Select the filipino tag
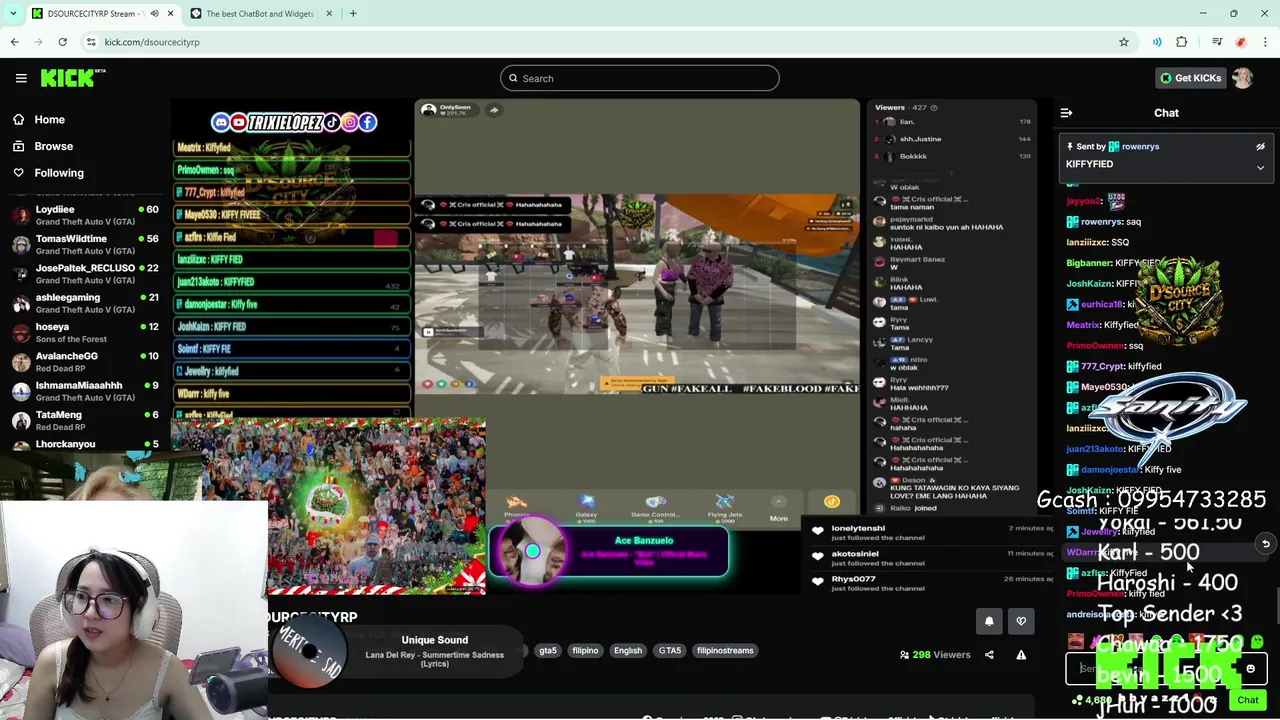The image size is (1280, 720). (585, 651)
